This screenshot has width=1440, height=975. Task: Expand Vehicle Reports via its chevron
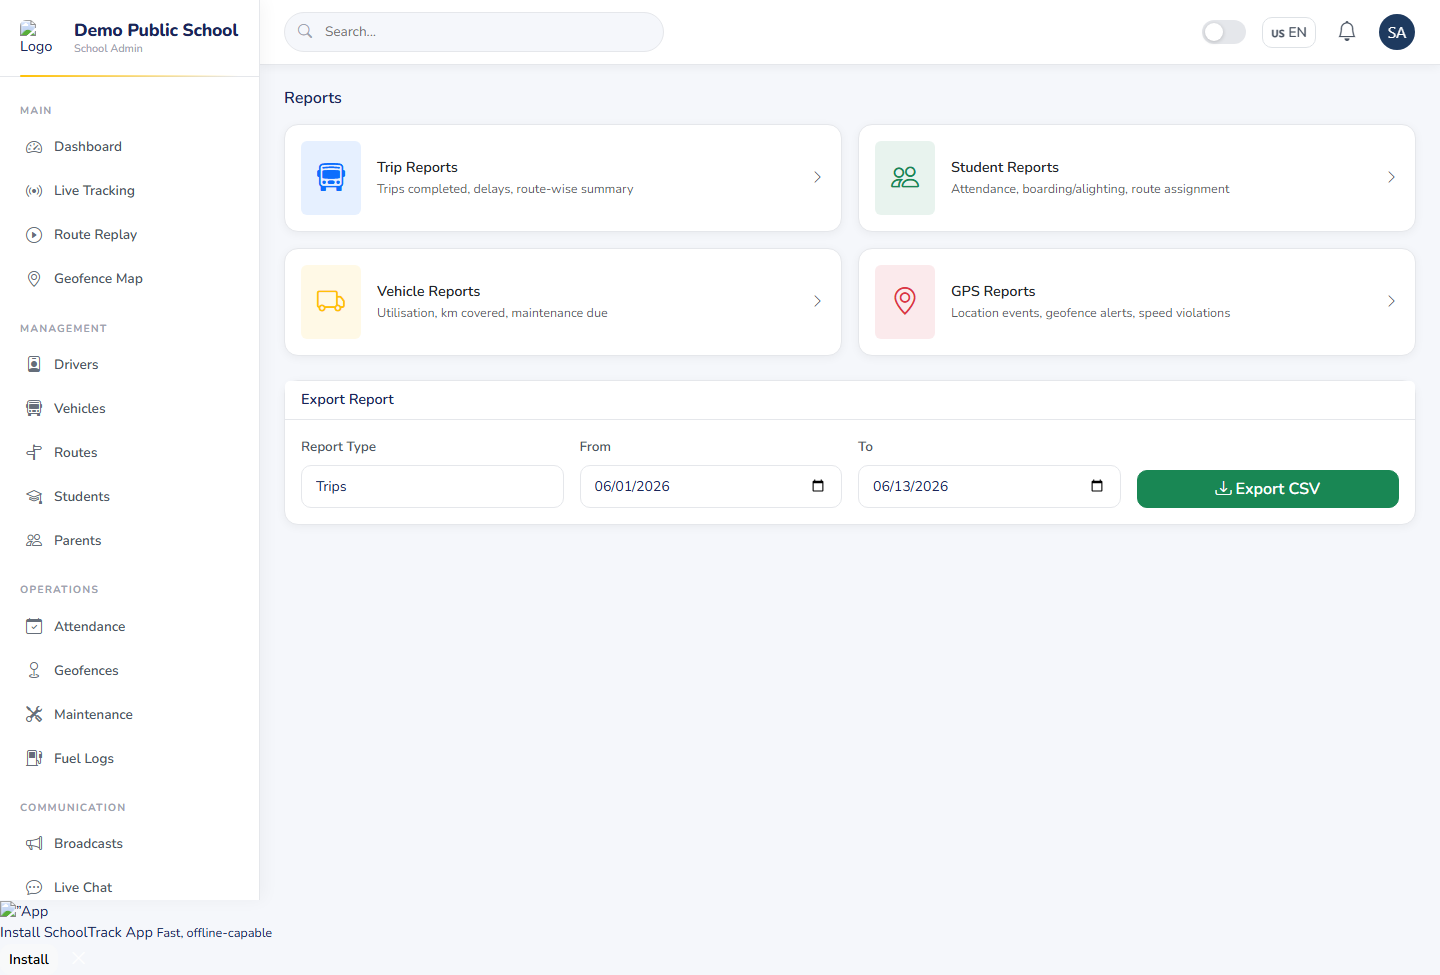coord(817,302)
